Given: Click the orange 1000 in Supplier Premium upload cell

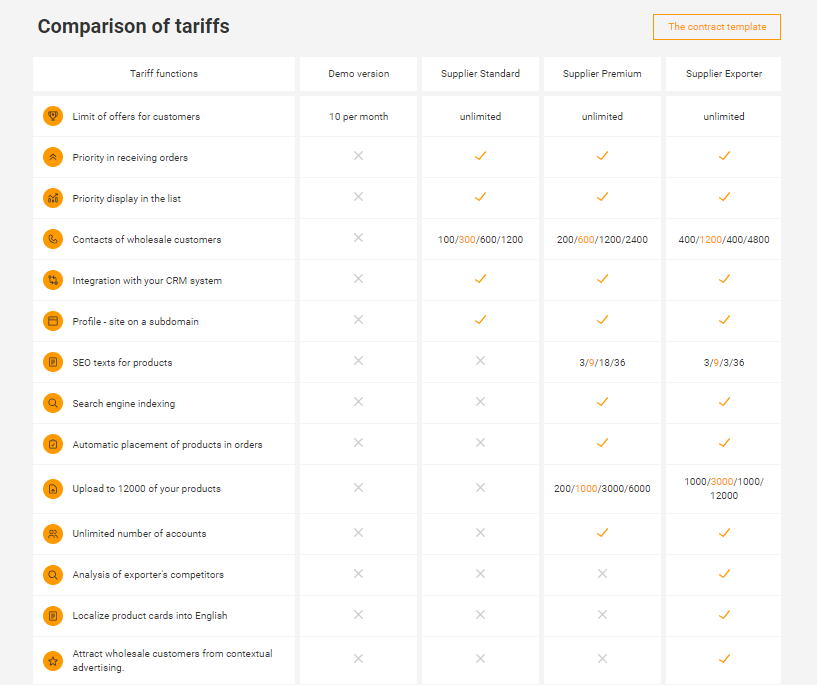Looking at the screenshot, I should point(586,489).
